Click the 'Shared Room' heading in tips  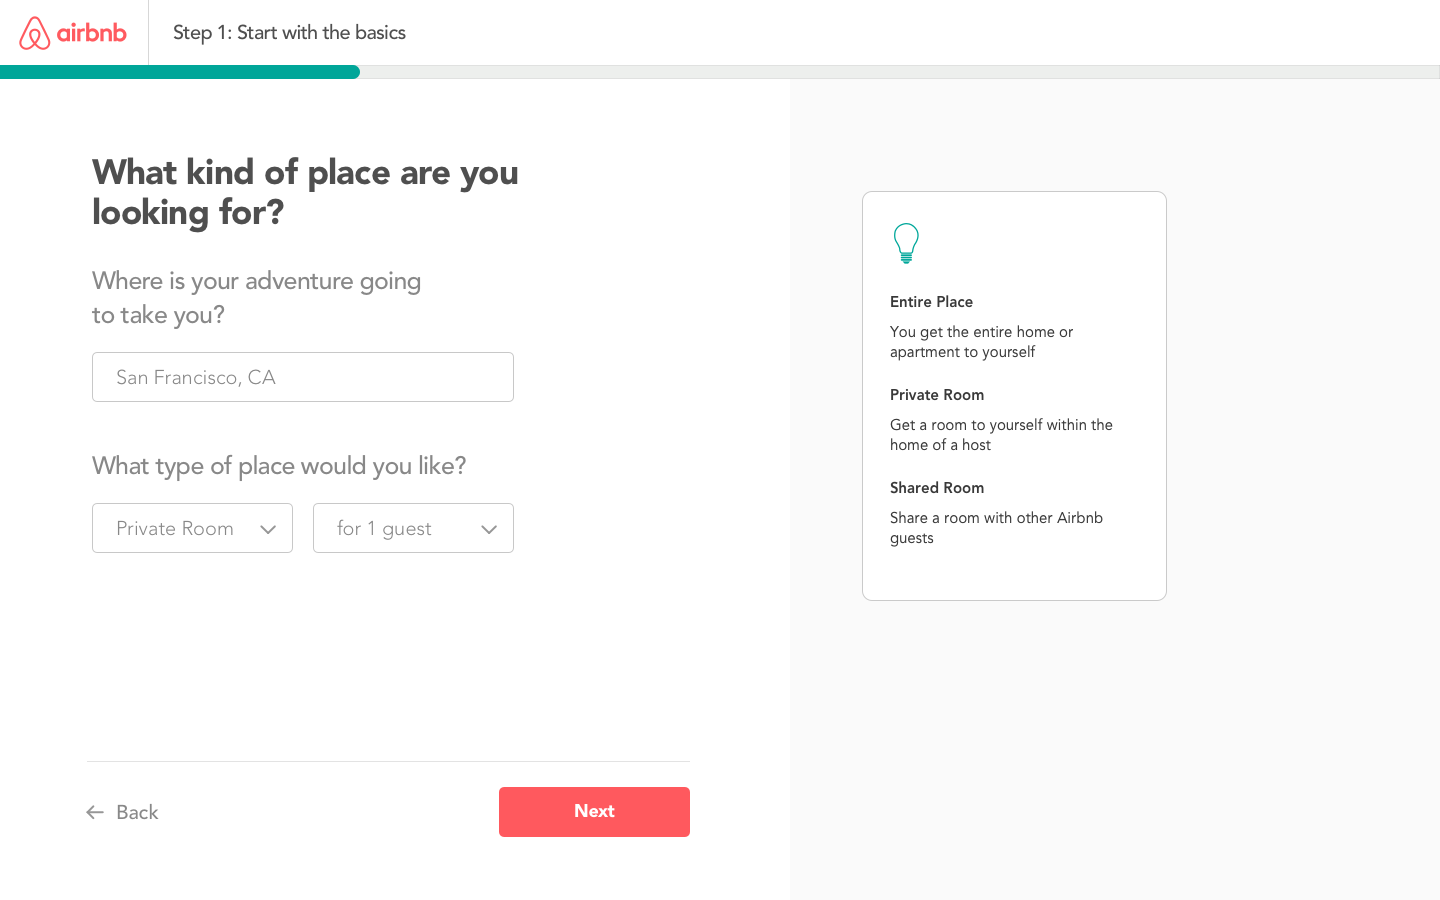[937, 488]
